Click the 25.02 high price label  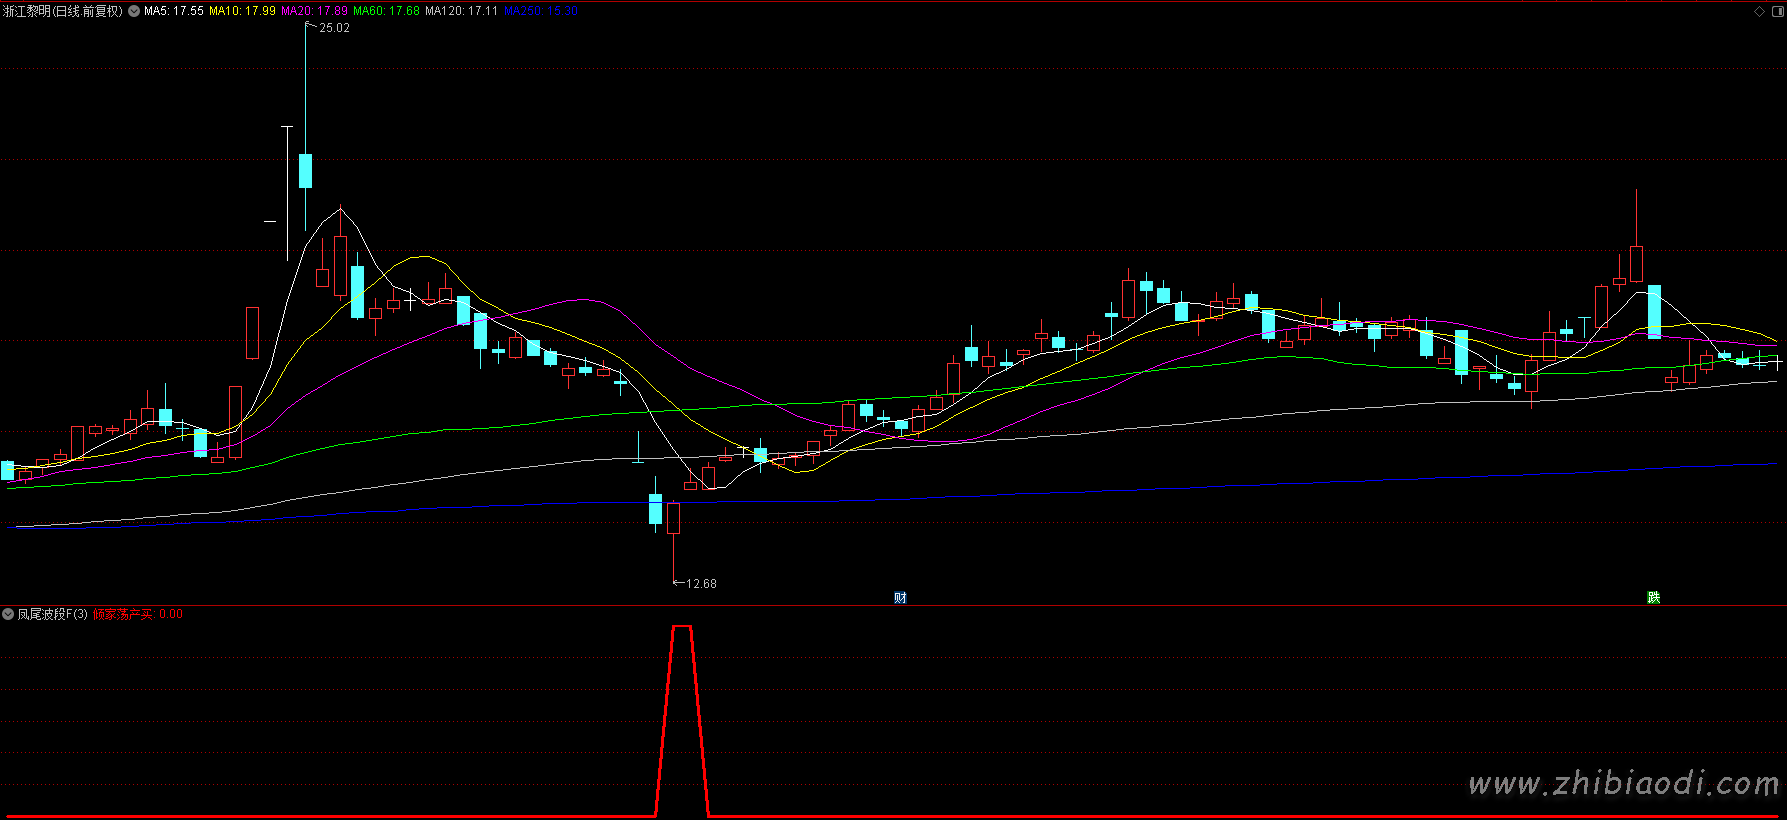(334, 28)
